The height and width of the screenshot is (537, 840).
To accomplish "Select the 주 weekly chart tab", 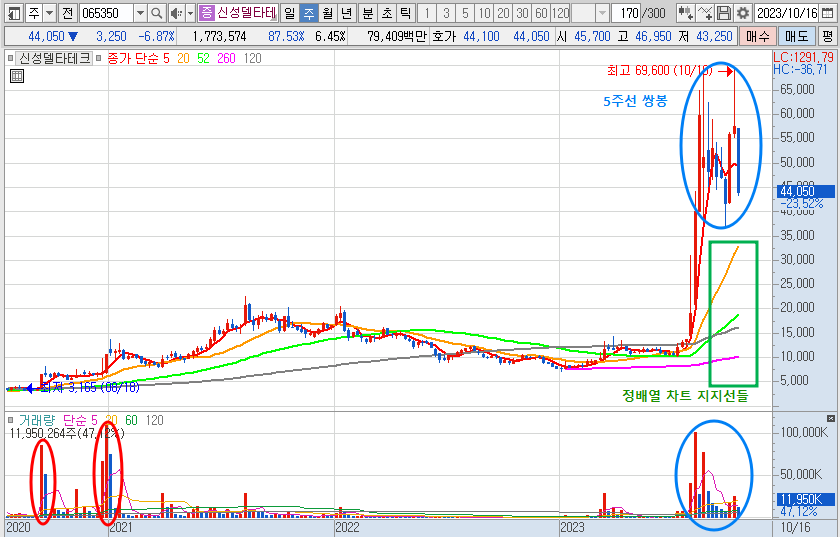I will pos(309,13).
